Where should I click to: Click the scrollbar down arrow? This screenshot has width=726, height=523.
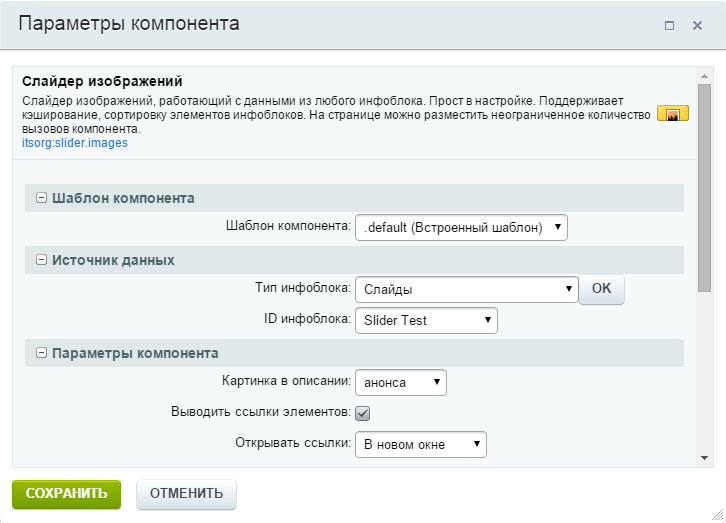(705, 457)
